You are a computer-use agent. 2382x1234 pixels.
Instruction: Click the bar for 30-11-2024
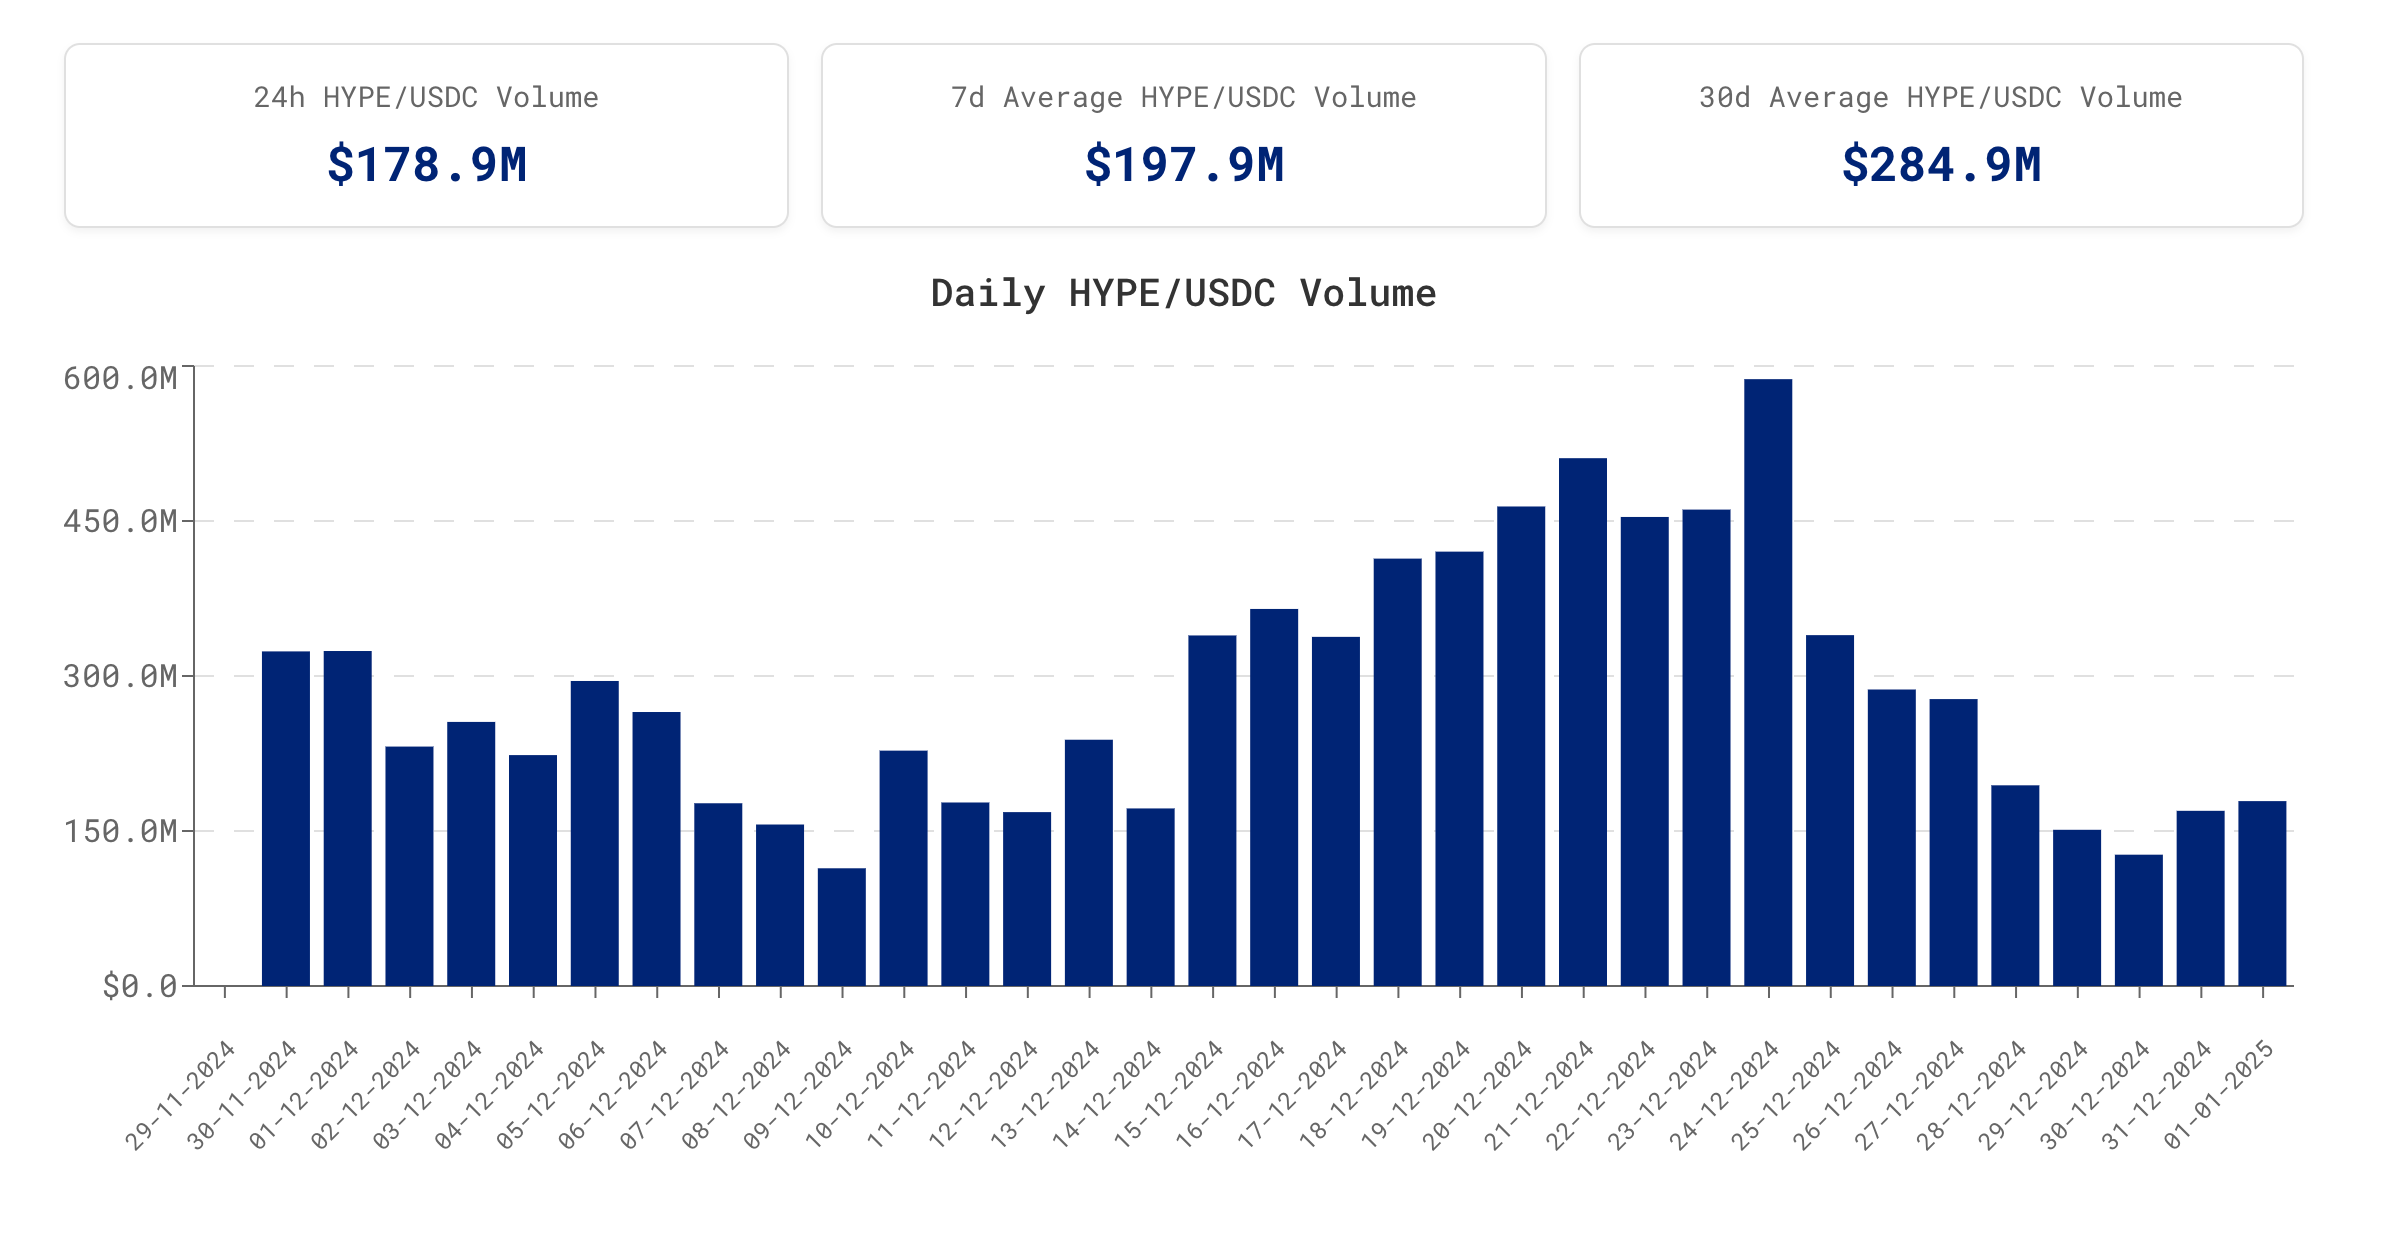286,818
